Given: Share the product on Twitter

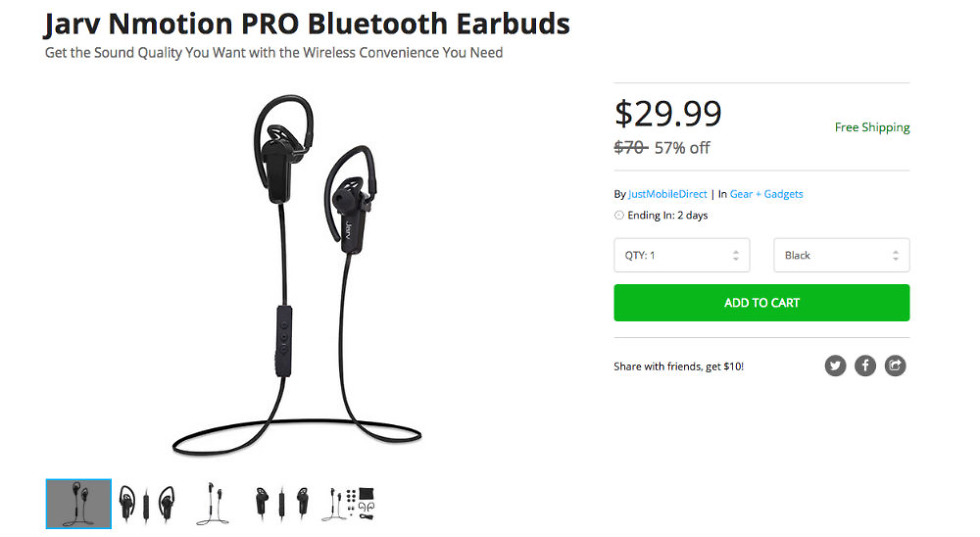Looking at the screenshot, I should (835, 366).
